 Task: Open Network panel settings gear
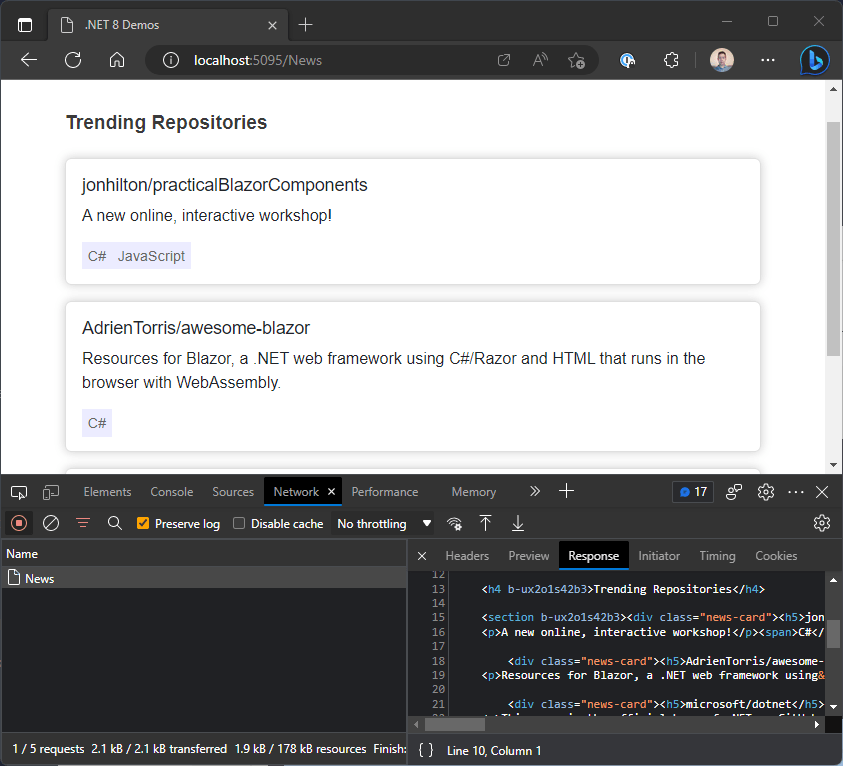tap(821, 523)
